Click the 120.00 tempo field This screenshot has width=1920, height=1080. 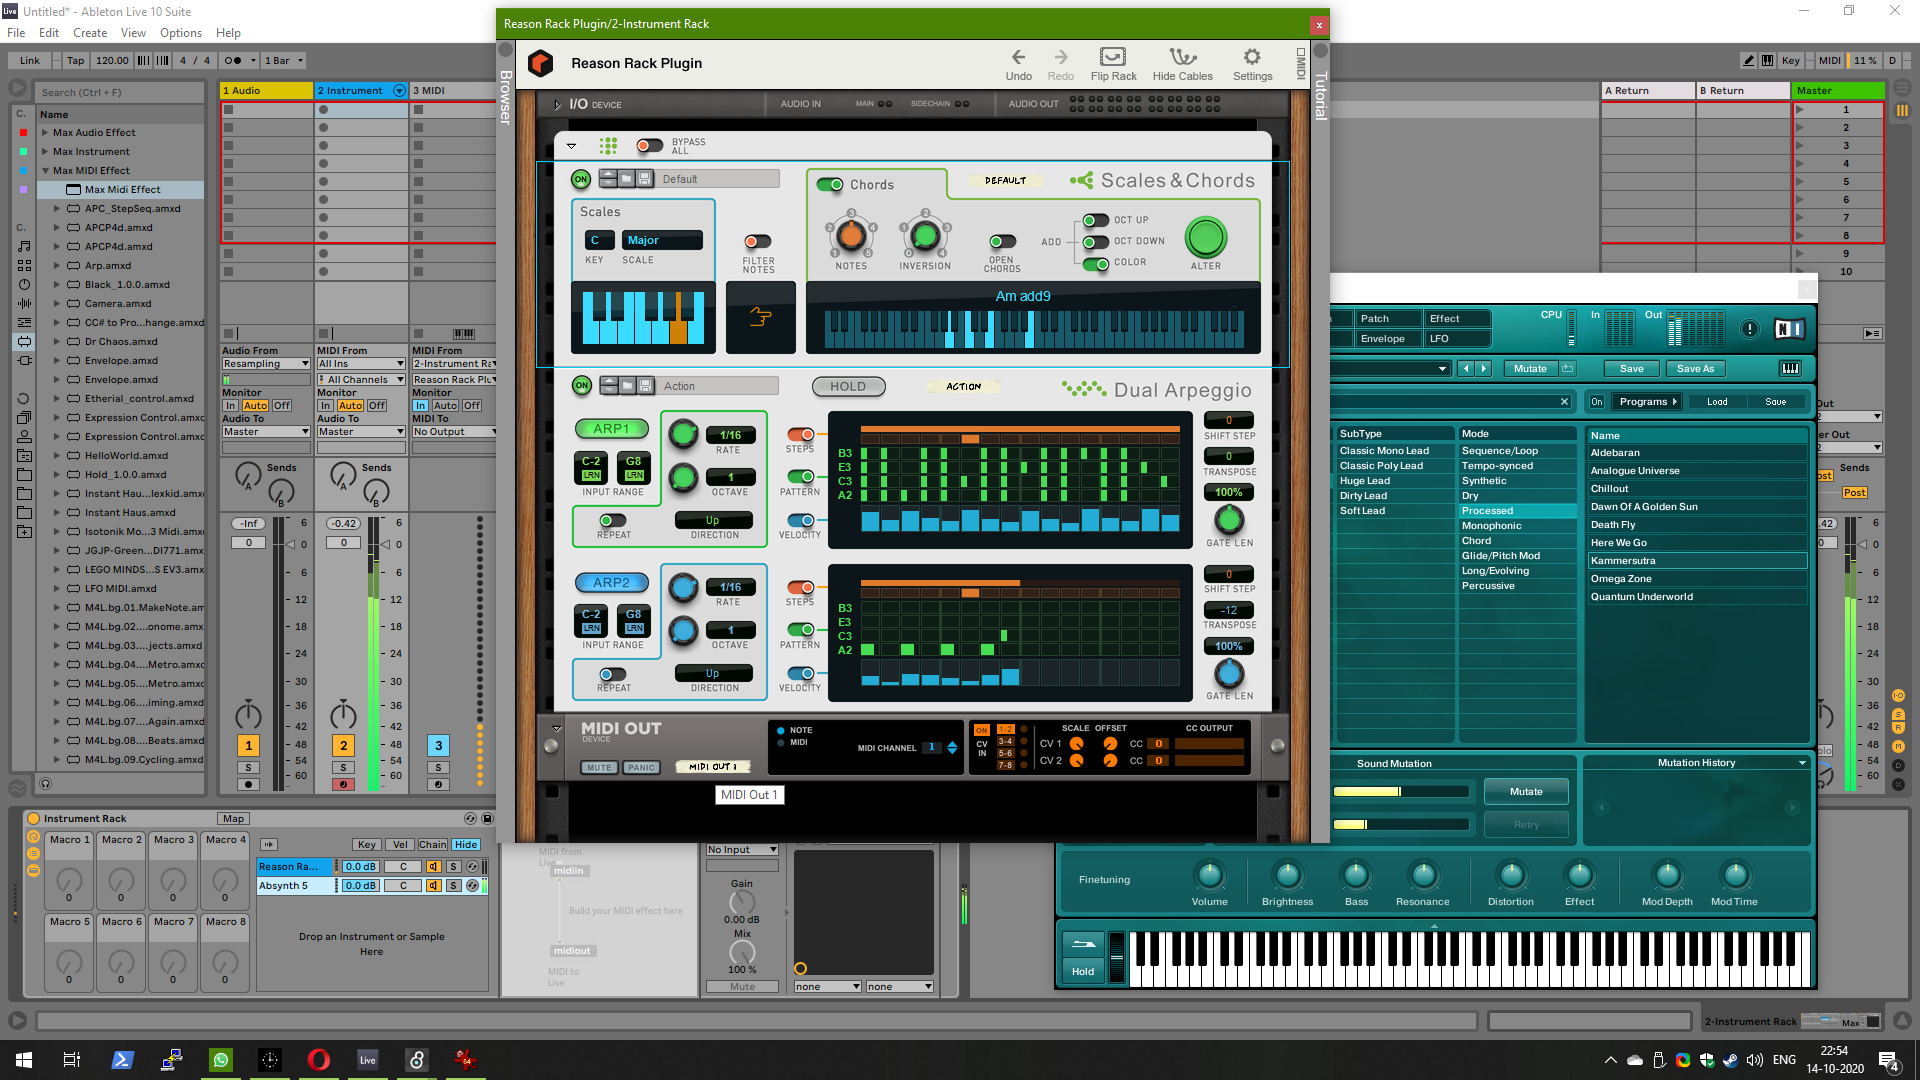(112, 60)
